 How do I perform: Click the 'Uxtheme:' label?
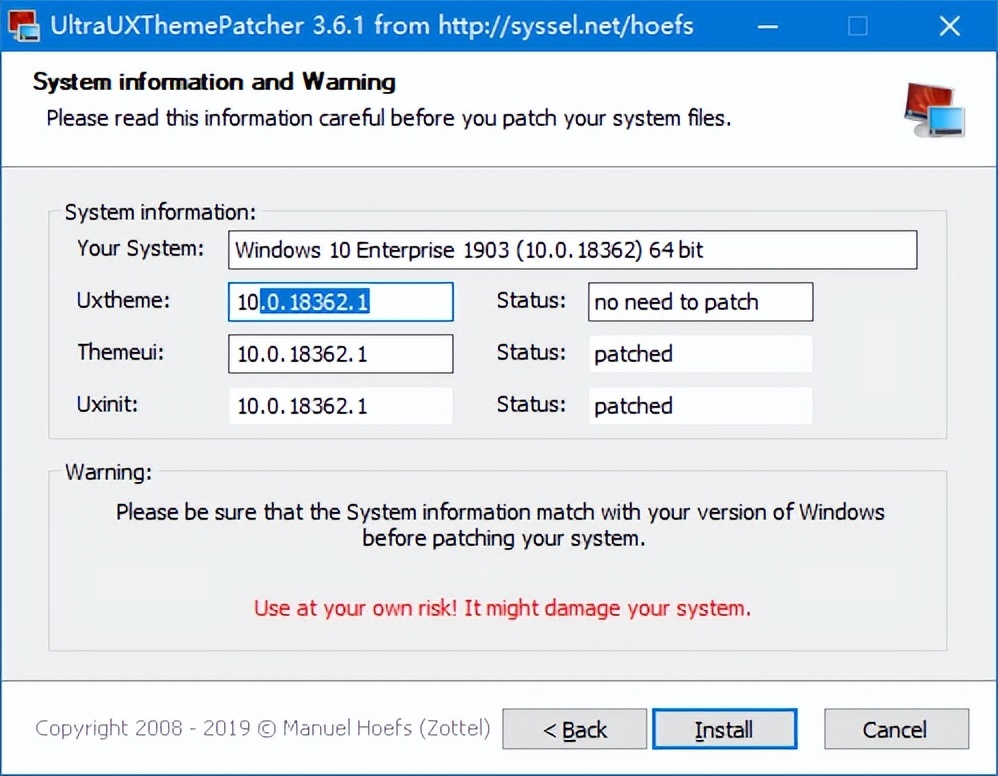click(123, 300)
